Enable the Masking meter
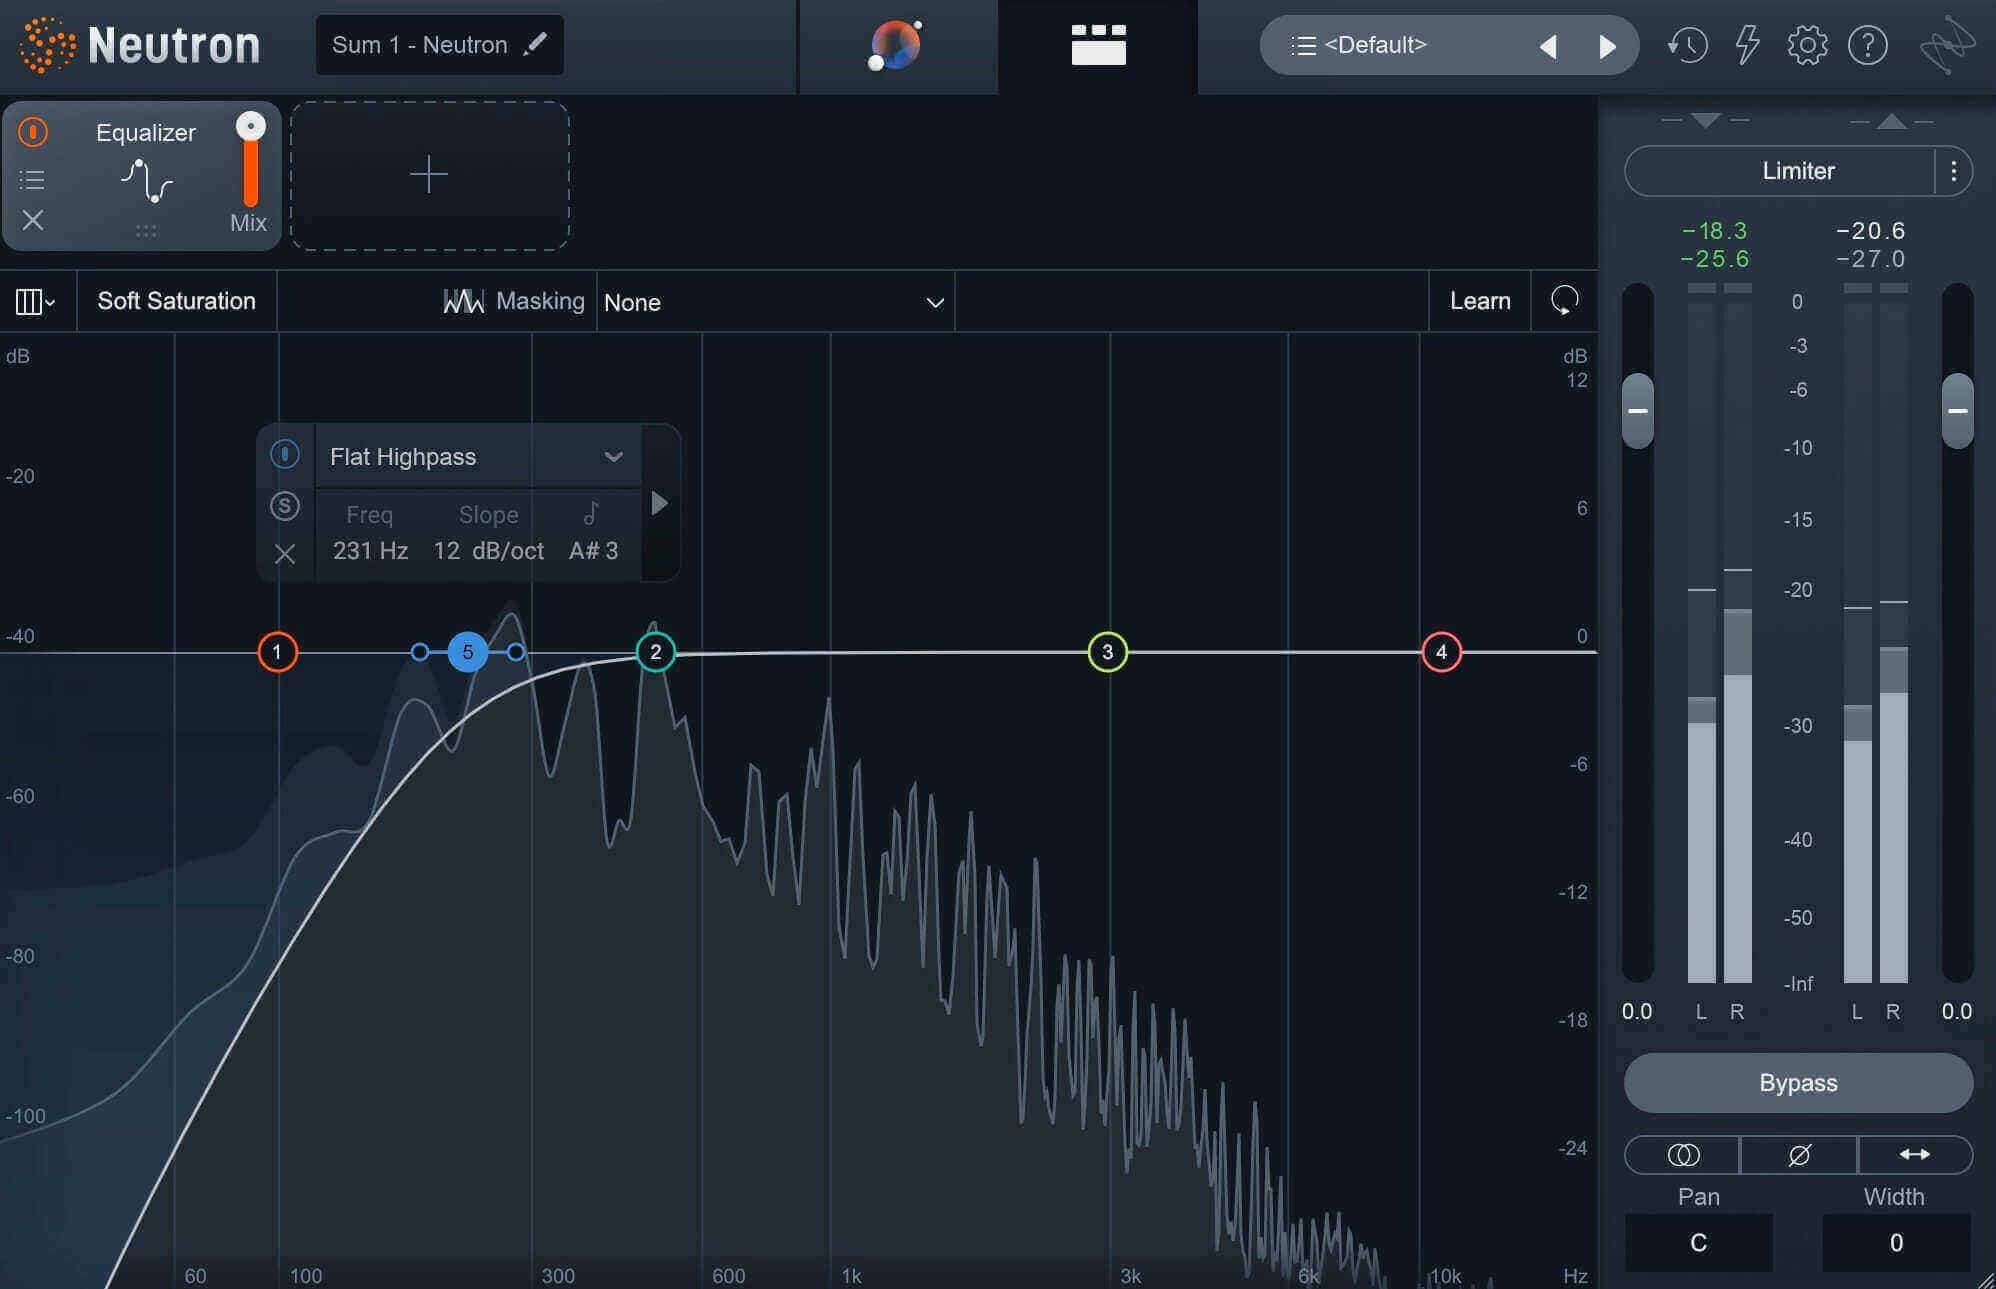This screenshot has width=1996, height=1289. (514, 301)
